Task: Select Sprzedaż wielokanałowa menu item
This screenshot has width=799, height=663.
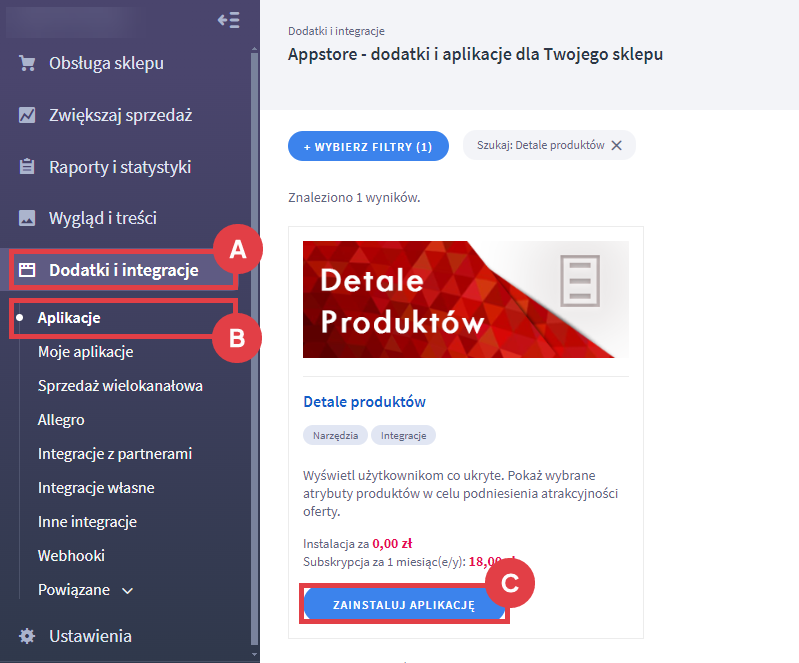Action: click(x=120, y=386)
